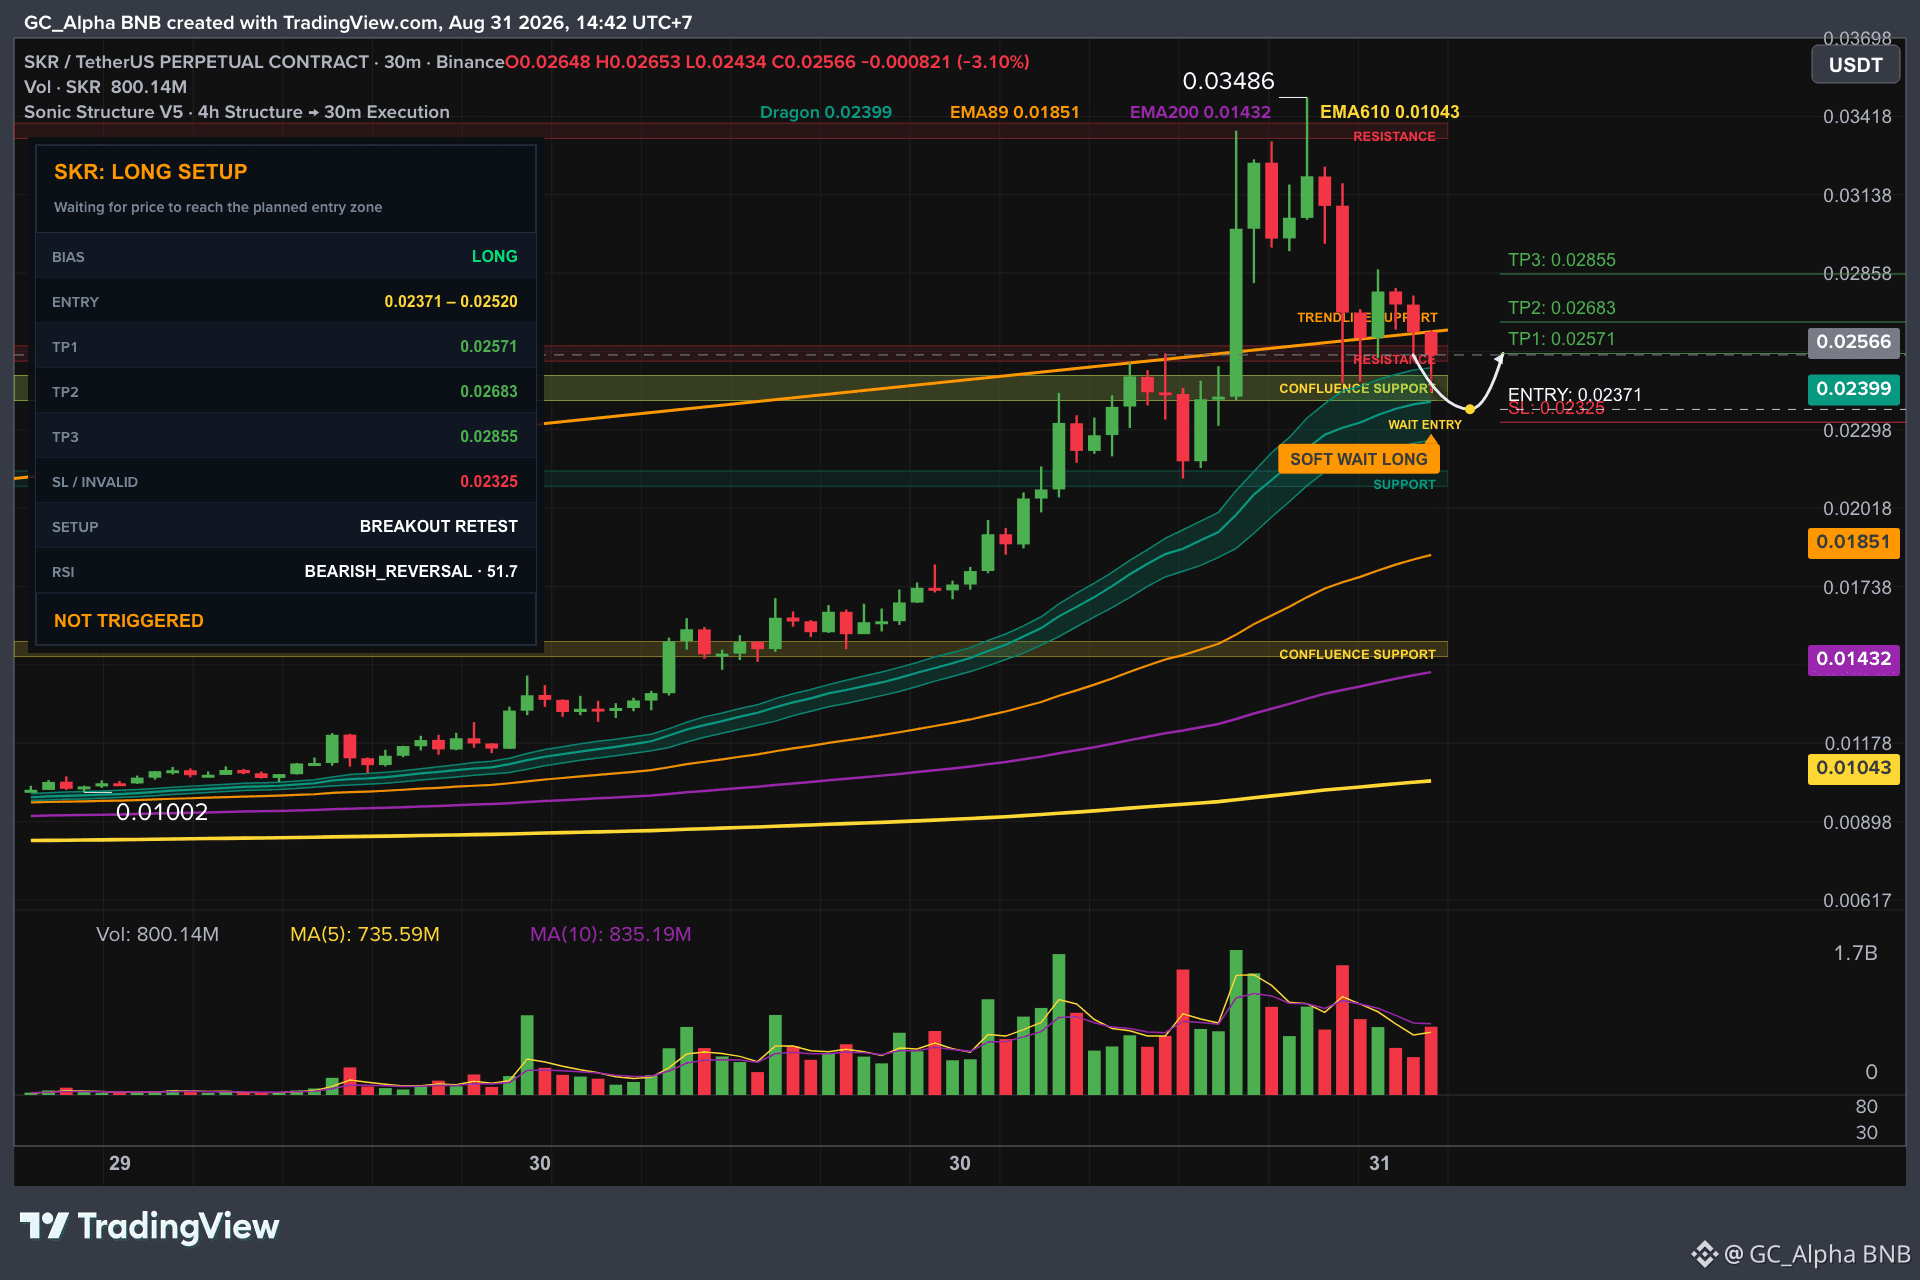1920x1280 pixels.
Task: Click TP3 row value 0.02855 in setup panel
Action: [x=489, y=436]
